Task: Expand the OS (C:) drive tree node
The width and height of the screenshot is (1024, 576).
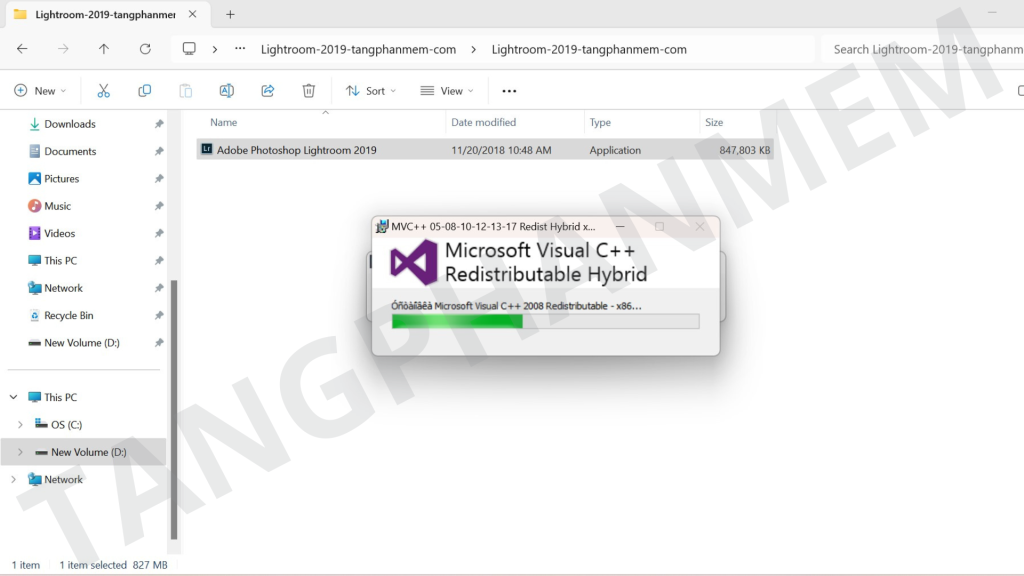Action: click(x=20, y=425)
